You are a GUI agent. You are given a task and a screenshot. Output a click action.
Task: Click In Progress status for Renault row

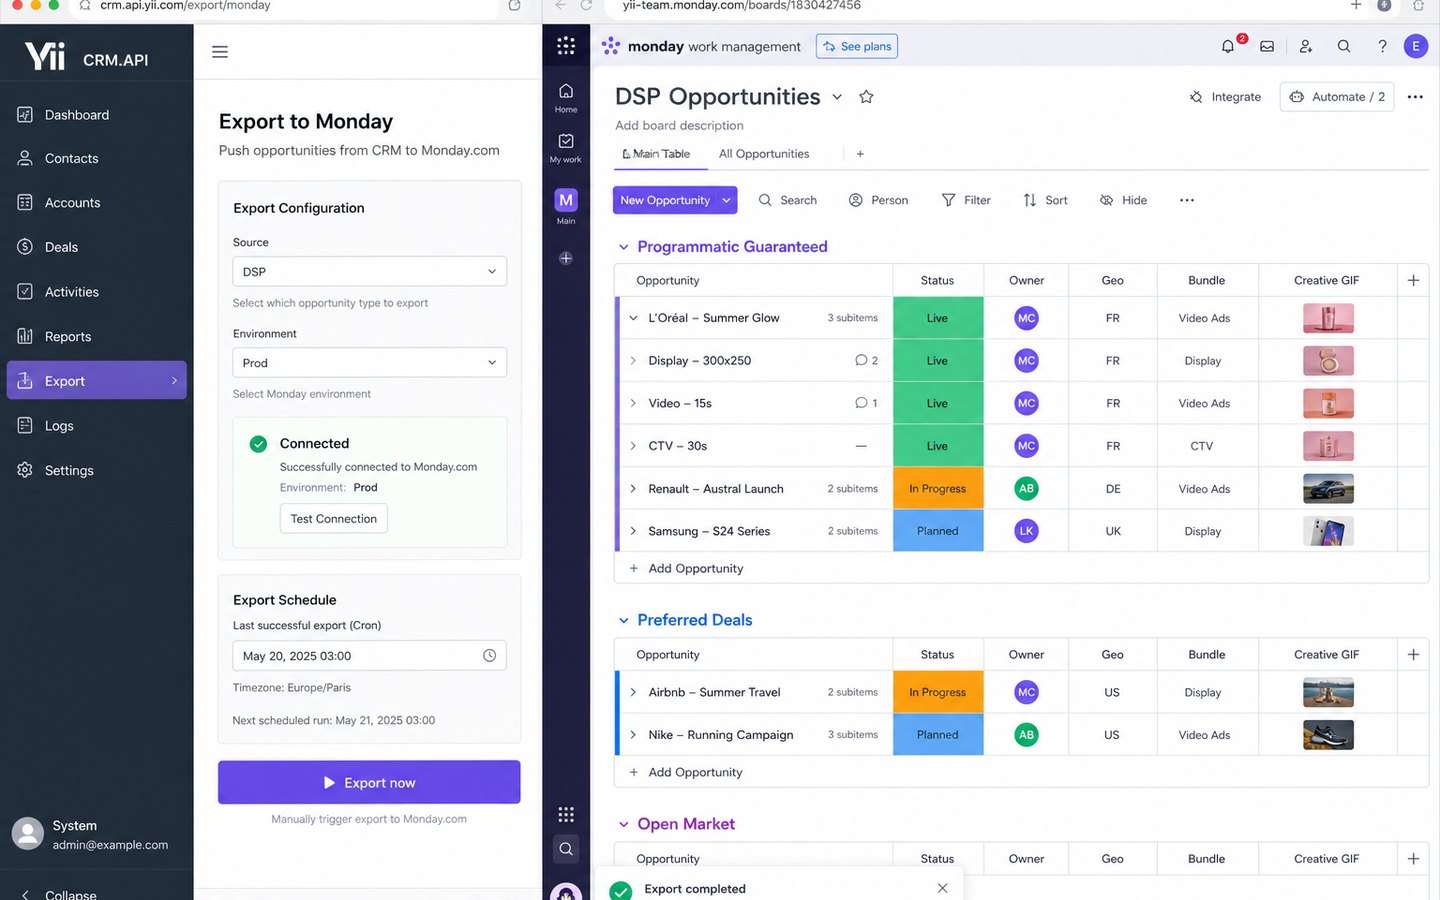[x=938, y=489]
